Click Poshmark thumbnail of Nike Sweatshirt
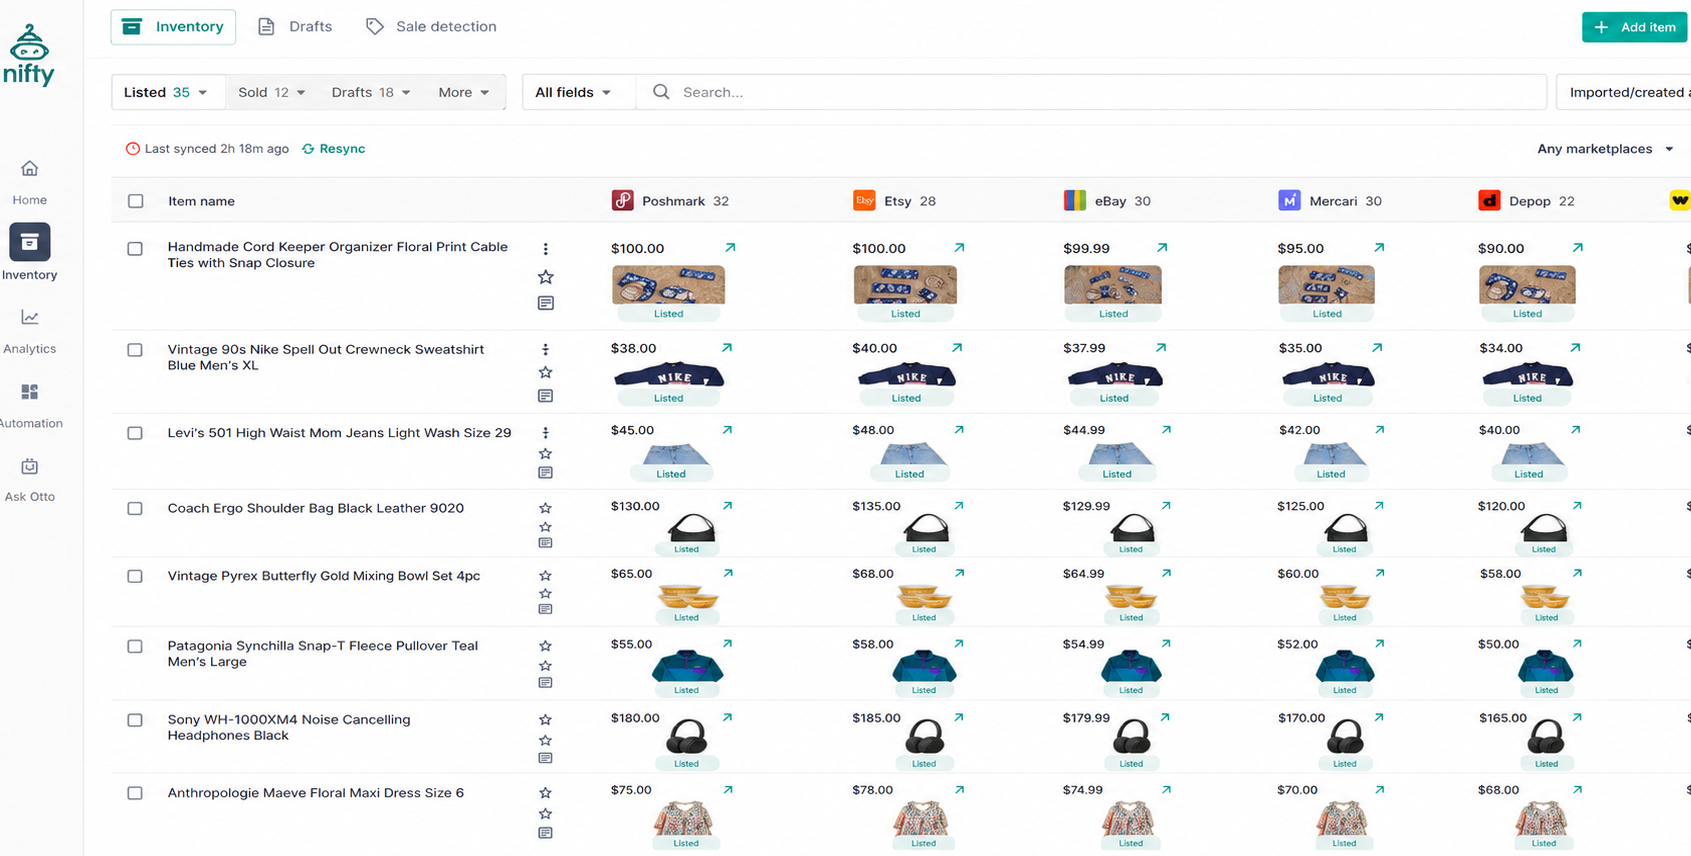Viewport: 1691px width, 856px height. click(669, 377)
